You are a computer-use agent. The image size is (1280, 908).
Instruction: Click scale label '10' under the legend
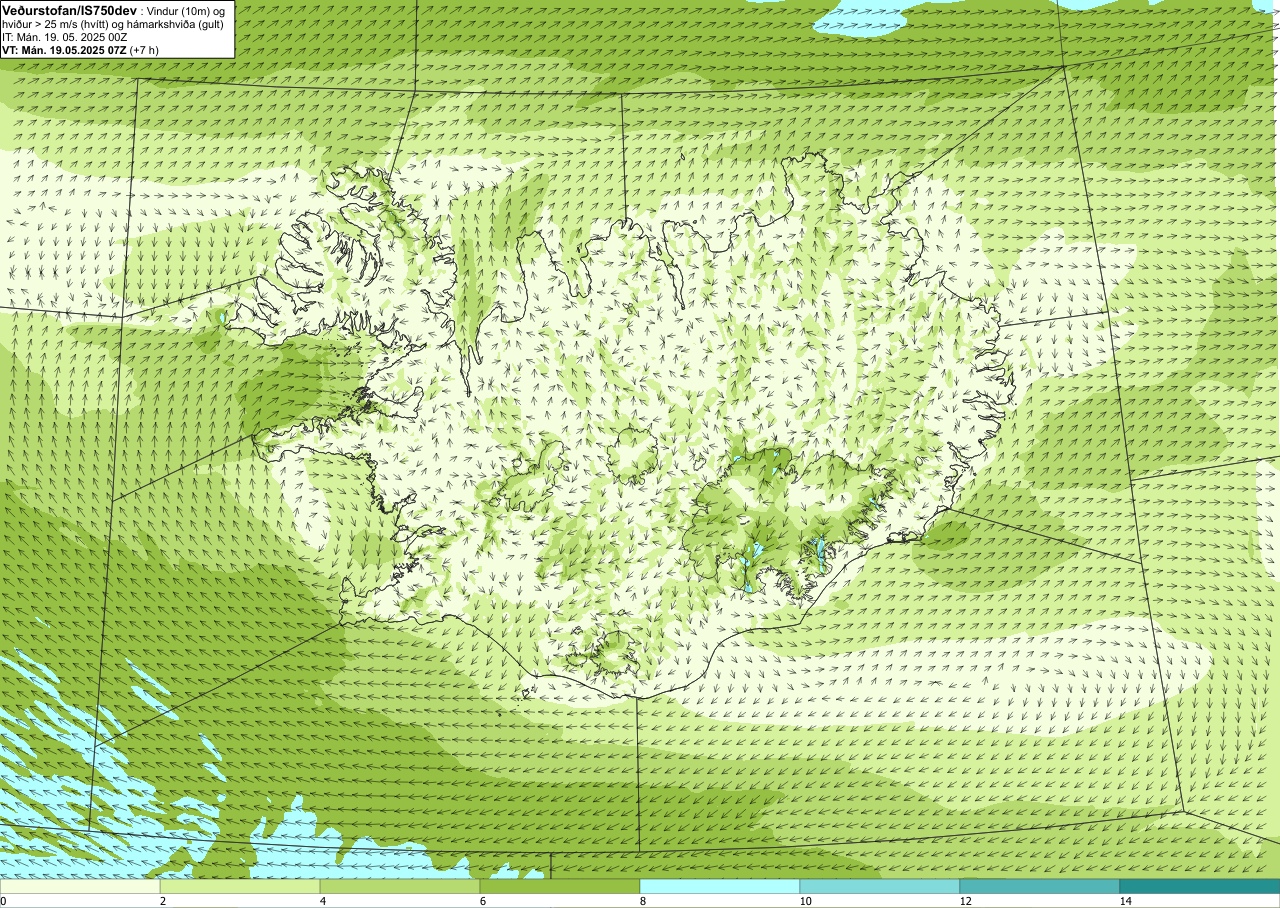coord(806,901)
